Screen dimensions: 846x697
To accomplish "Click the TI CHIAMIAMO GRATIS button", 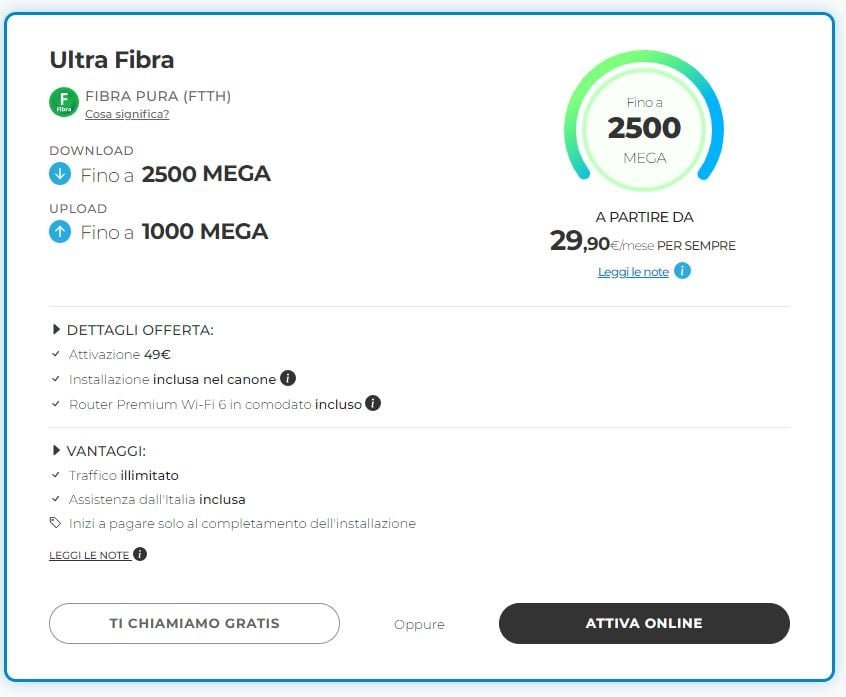I will pyautogui.click(x=194, y=623).
